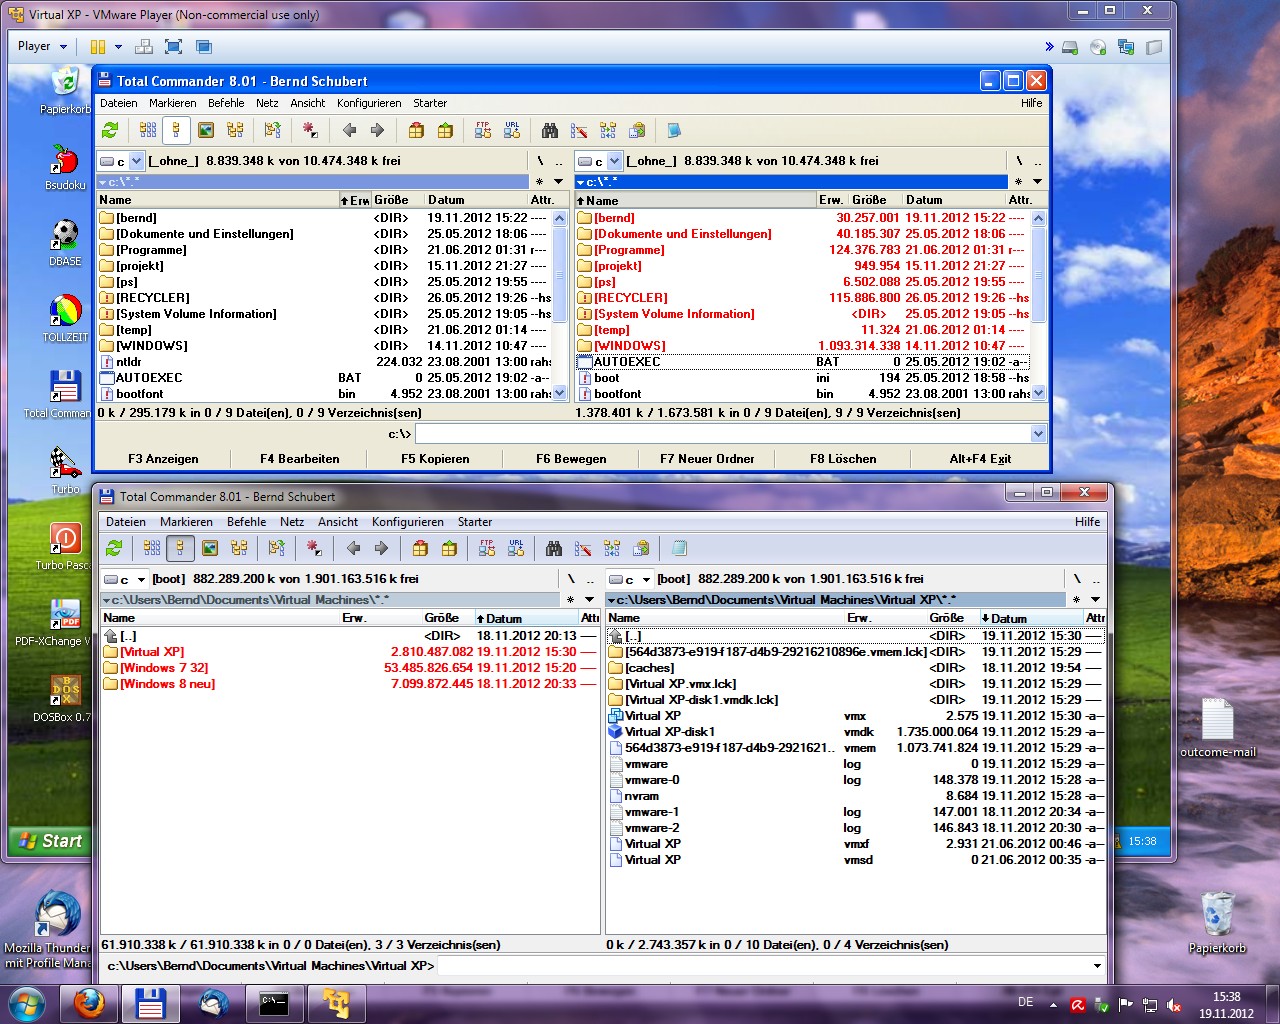Click left panel scrollbar in Virtual XP Total Commander
The height and width of the screenshot is (1024, 1280).
click(x=560, y=305)
